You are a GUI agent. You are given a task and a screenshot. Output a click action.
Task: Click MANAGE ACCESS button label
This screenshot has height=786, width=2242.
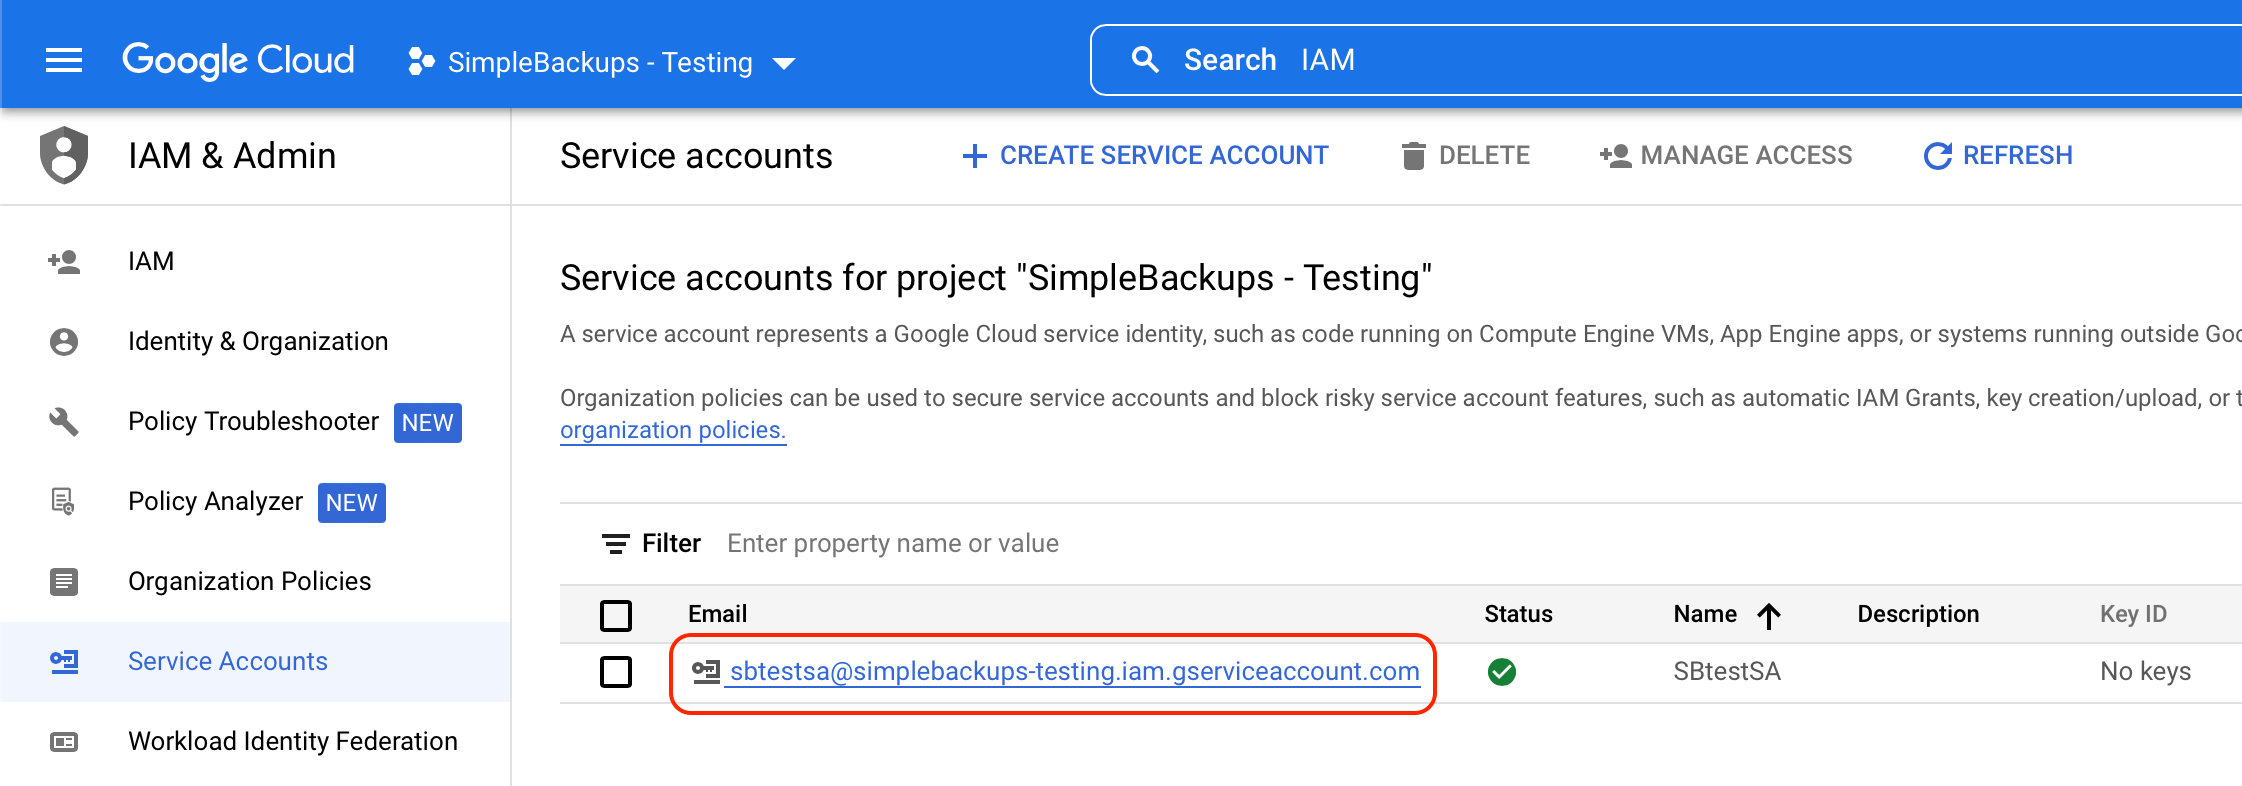point(1746,156)
